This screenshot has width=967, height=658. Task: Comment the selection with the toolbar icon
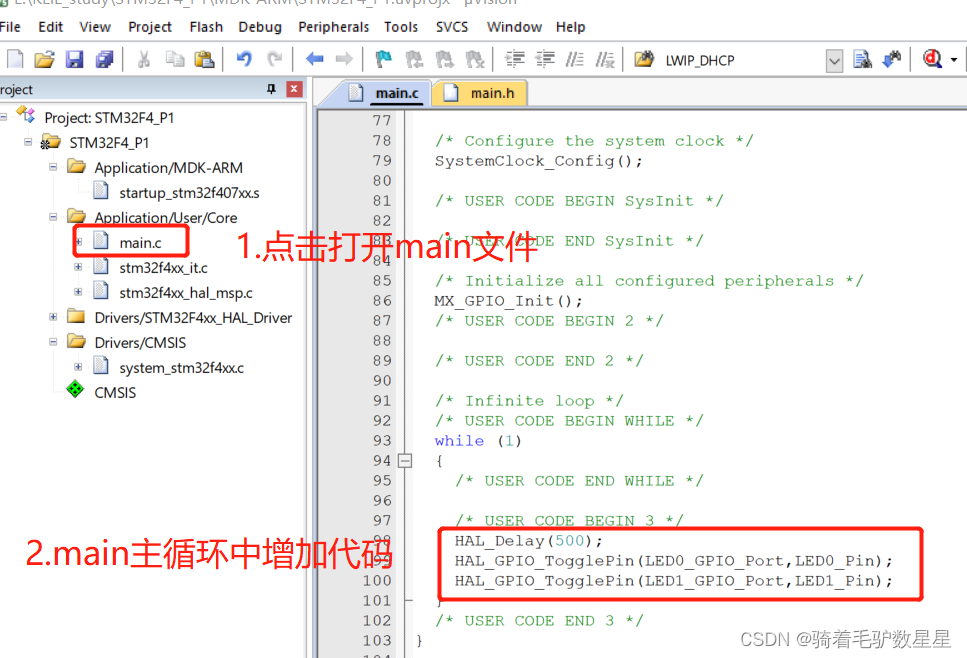[x=575, y=59]
